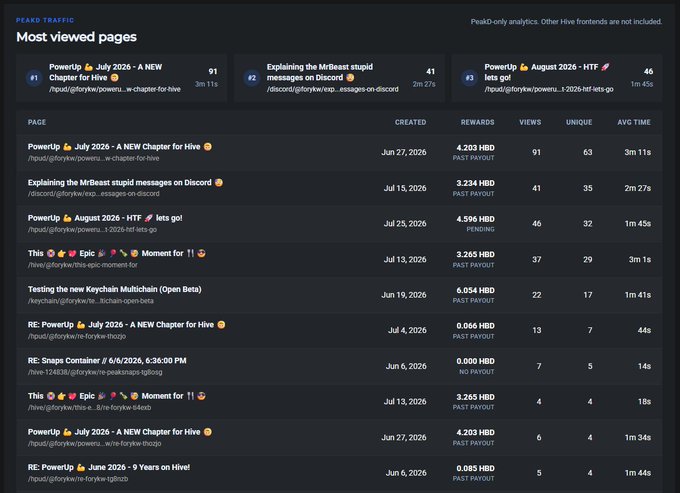
Task: Click the '6.054 HBD' reward value
Action: [475, 290]
